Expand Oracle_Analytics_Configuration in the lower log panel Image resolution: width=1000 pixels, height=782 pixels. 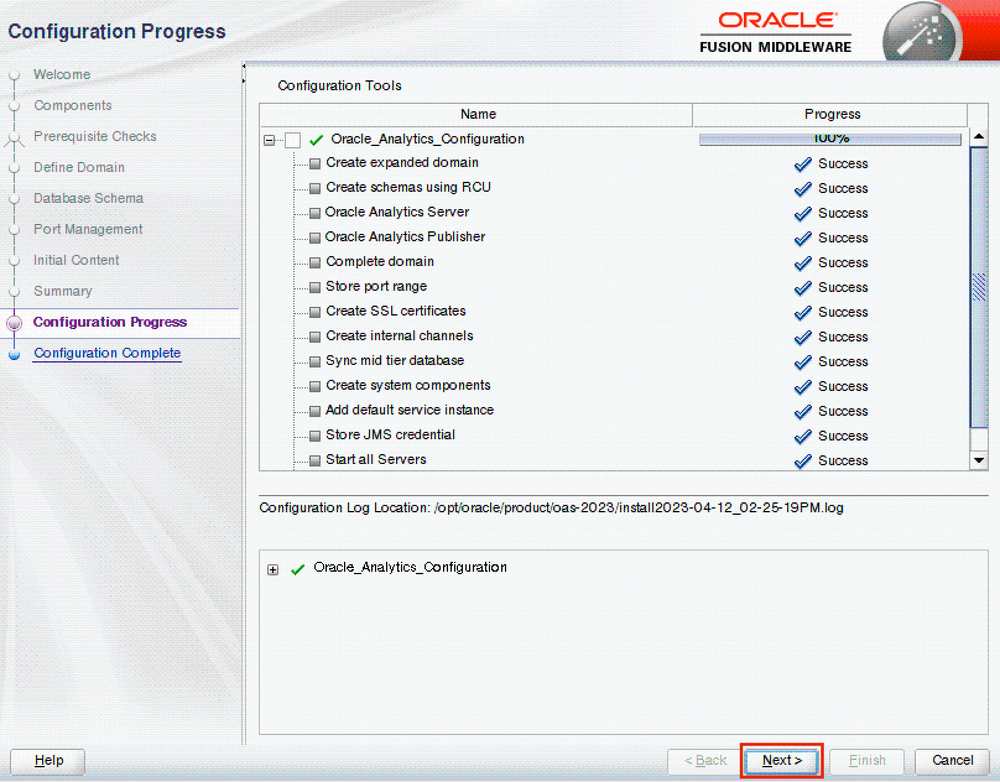click(273, 569)
